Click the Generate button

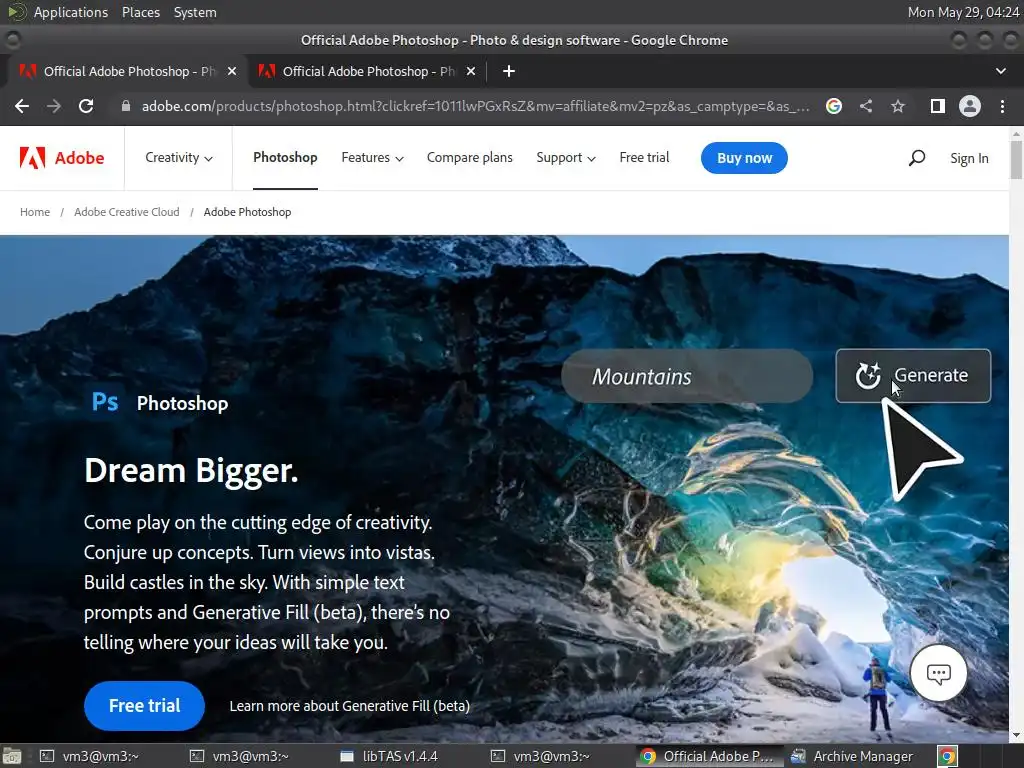pos(913,376)
